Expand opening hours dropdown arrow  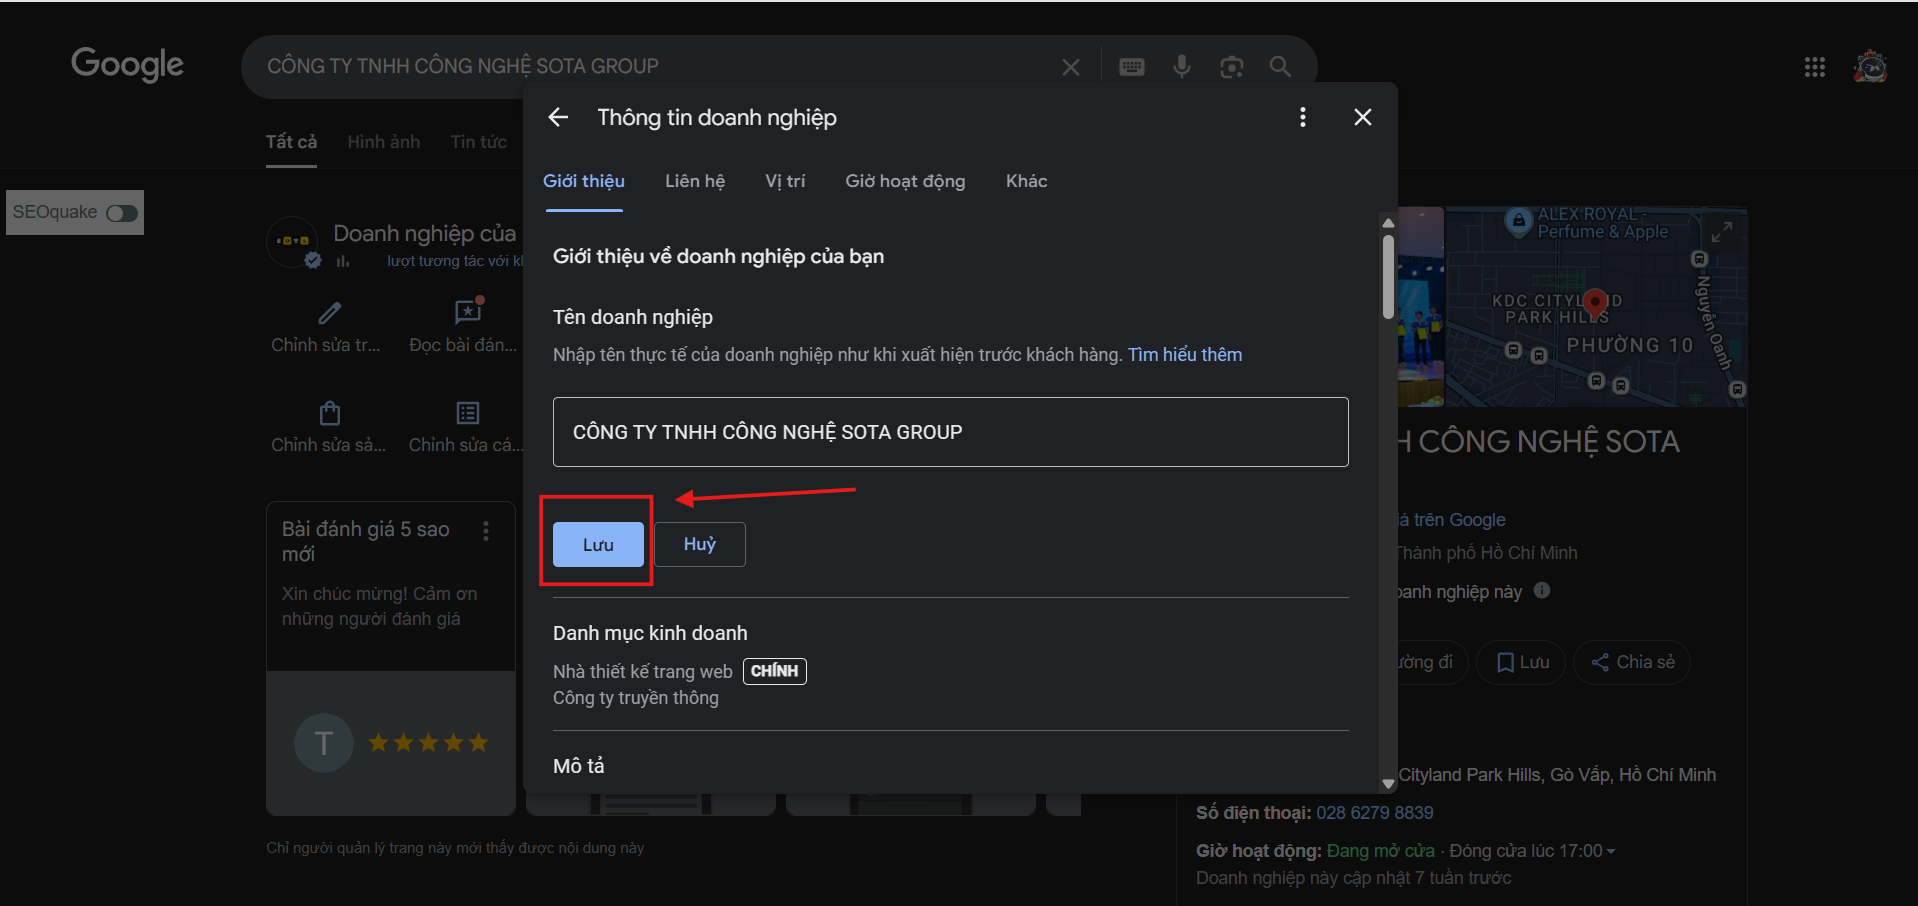(1611, 851)
